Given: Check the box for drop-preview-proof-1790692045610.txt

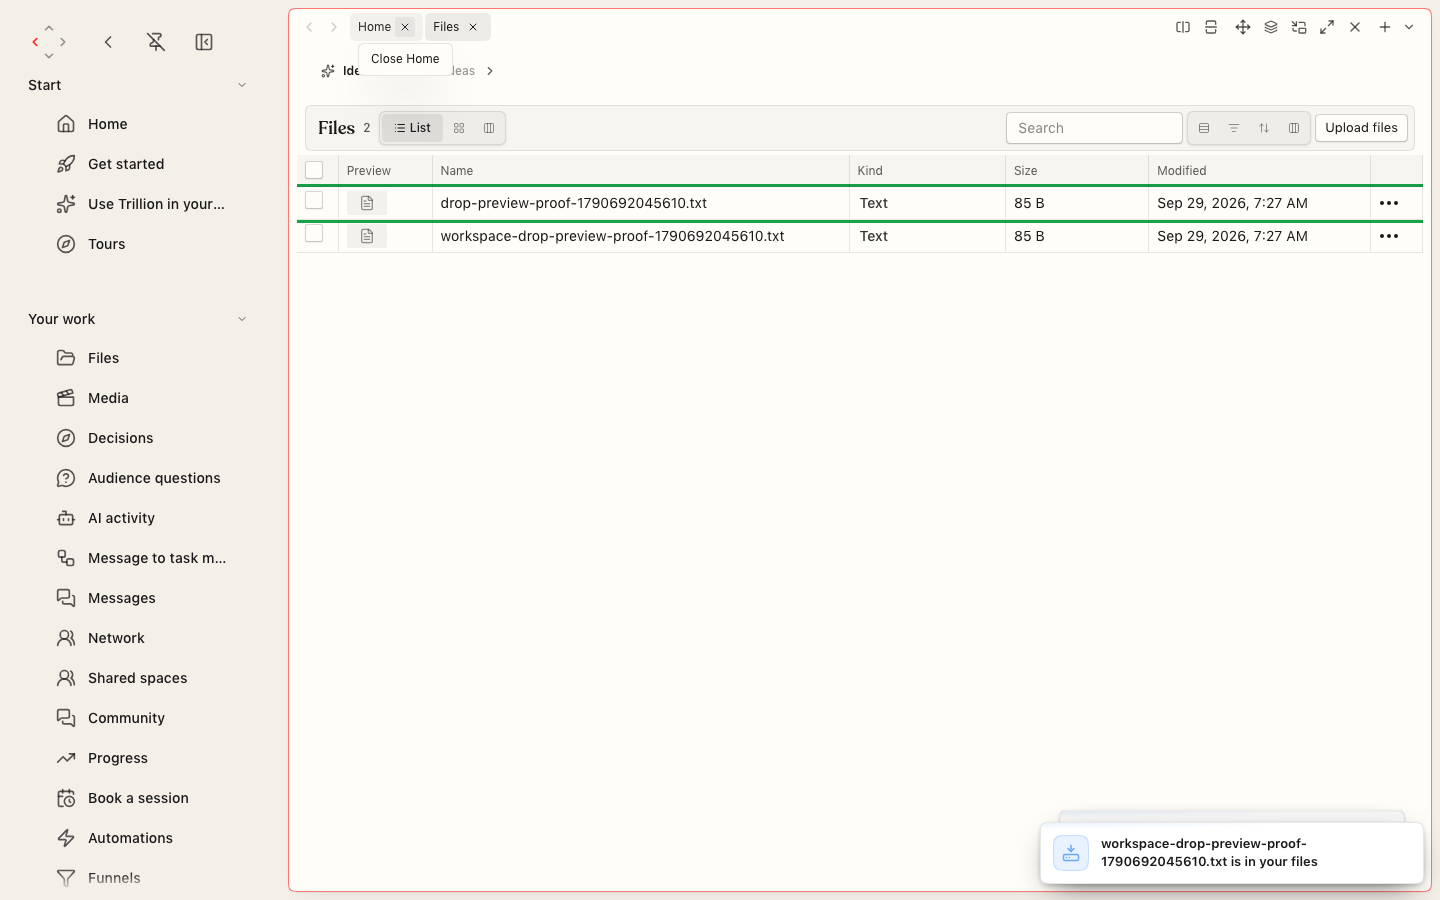Looking at the screenshot, I should click(x=314, y=200).
